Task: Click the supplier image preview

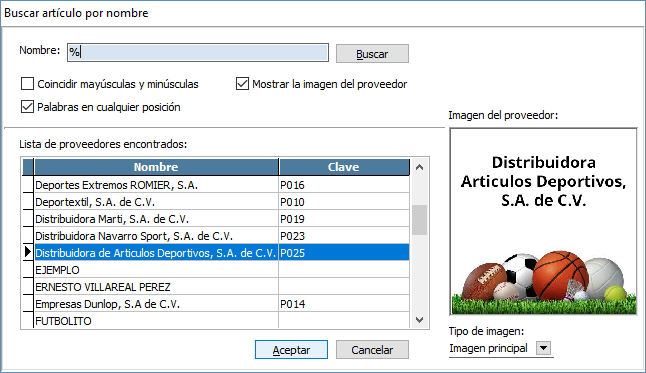Action: [x=543, y=221]
